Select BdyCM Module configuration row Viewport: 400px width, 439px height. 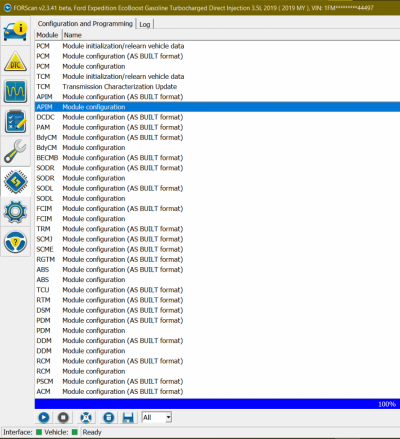(217, 148)
